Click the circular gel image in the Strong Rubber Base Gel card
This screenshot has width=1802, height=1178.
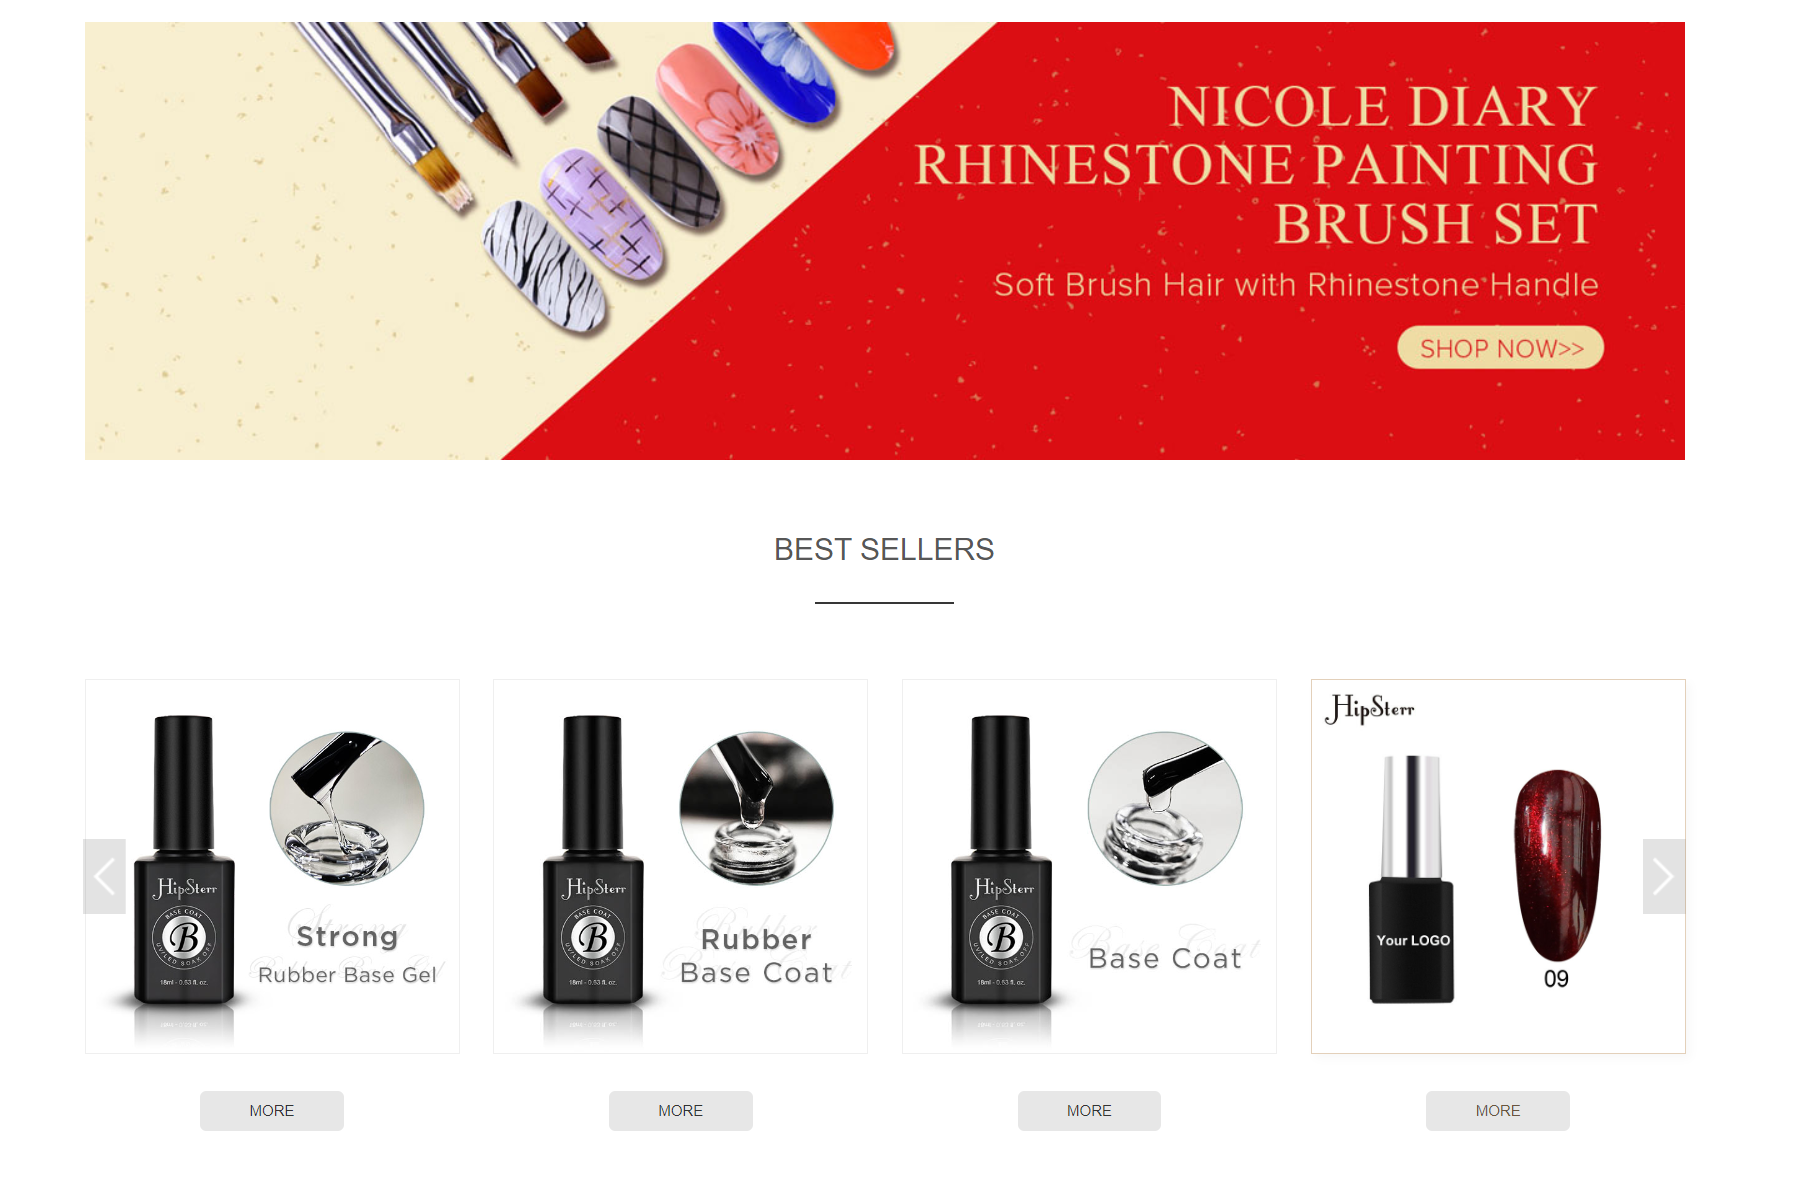point(347,808)
